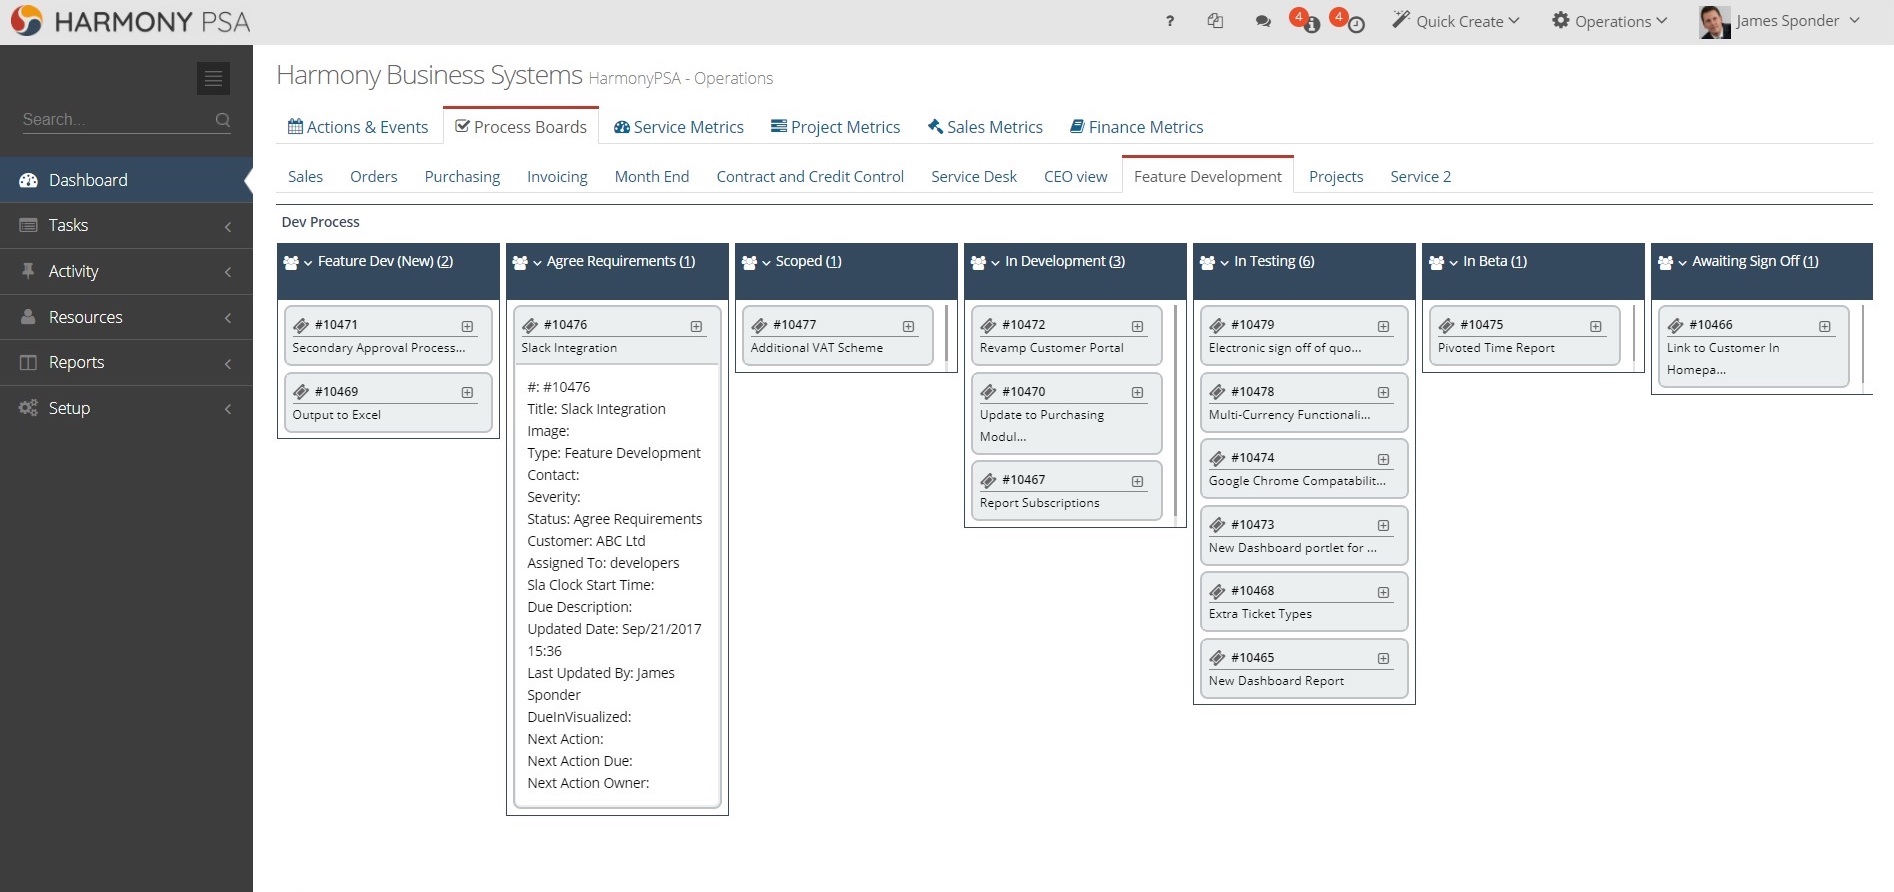The width and height of the screenshot is (1894, 892).
Task: Collapse details of card #10476
Action: [x=696, y=326]
